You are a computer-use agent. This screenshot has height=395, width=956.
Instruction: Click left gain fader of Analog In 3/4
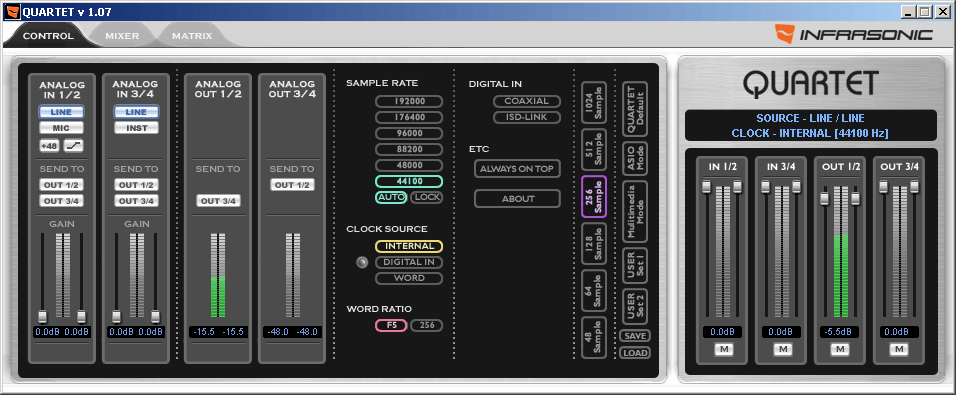click(116, 316)
